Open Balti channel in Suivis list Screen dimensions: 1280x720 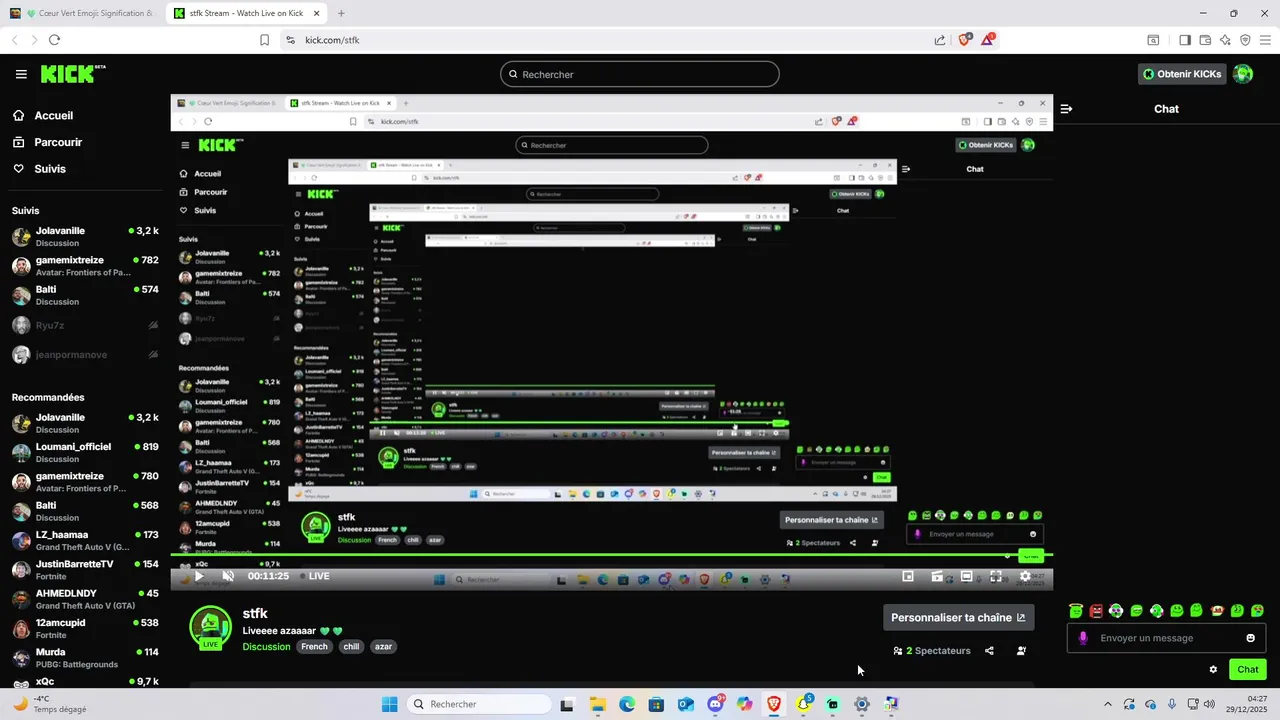pyautogui.click(x=85, y=295)
